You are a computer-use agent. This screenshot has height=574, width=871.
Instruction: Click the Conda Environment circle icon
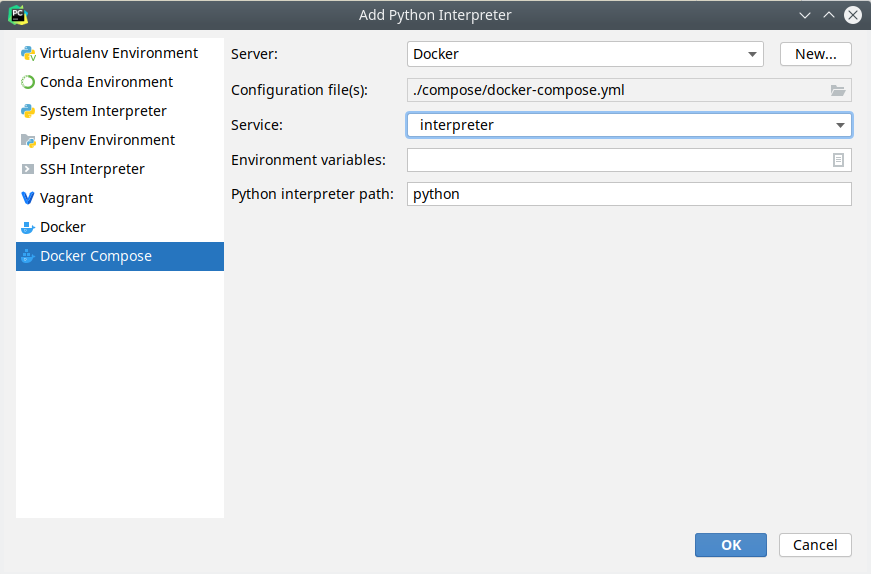coord(28,82)
